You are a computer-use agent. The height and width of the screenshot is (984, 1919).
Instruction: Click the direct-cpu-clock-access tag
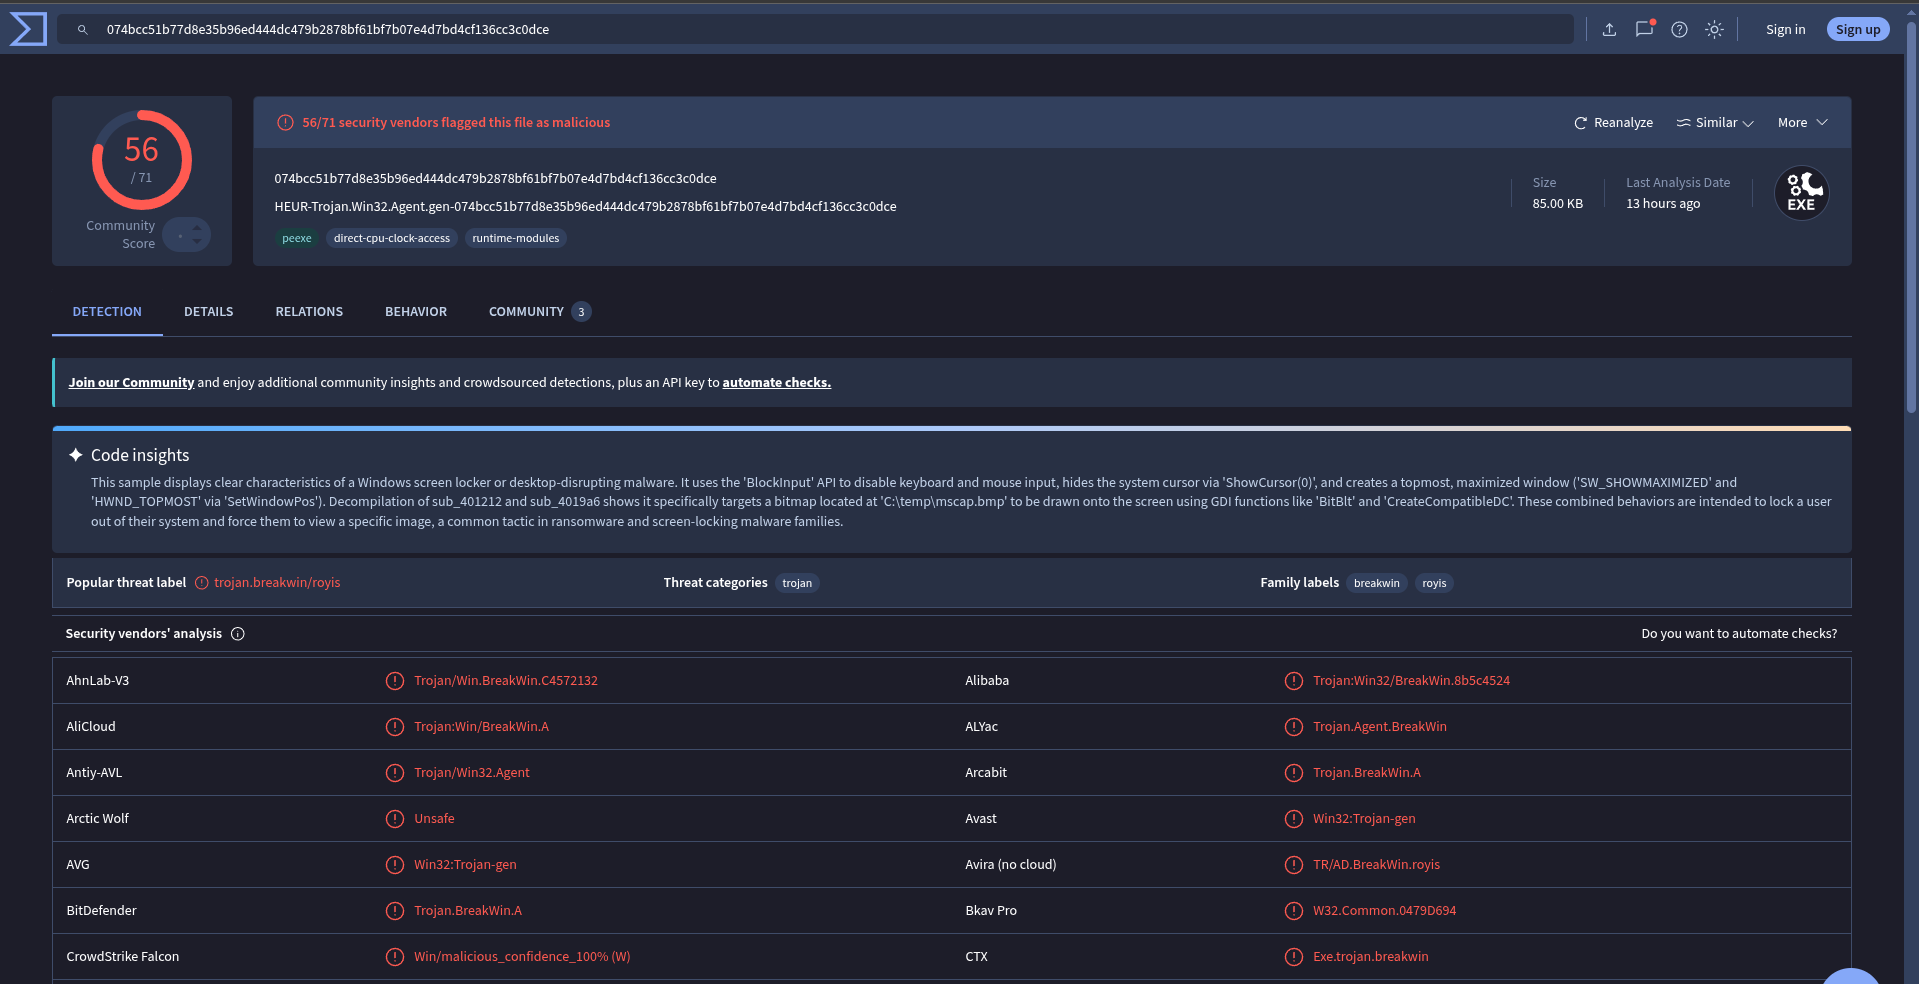[392, 238]
